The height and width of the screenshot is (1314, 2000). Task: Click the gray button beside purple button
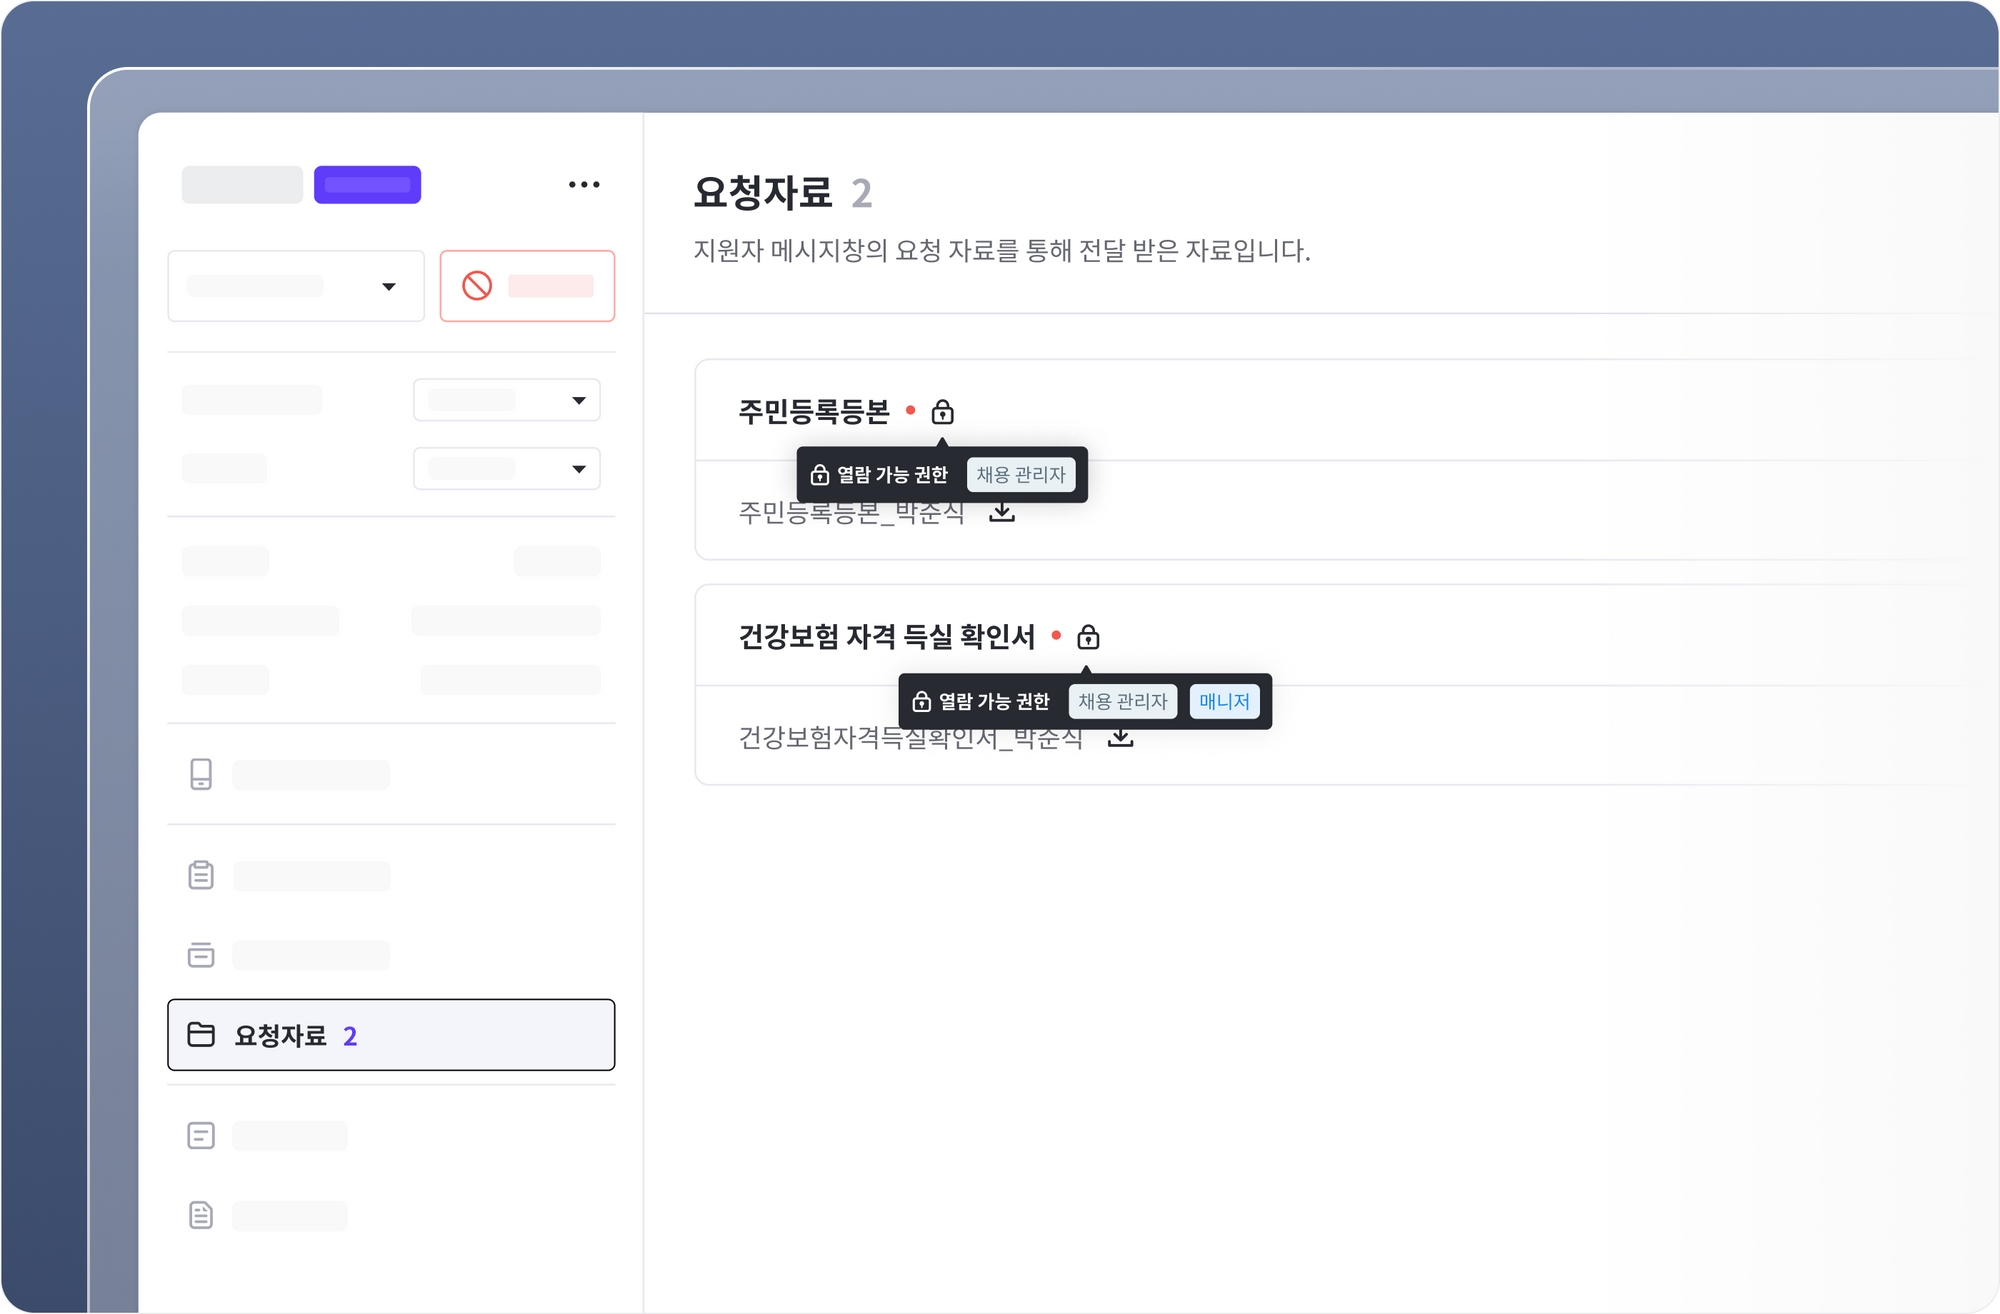(242, 185)
